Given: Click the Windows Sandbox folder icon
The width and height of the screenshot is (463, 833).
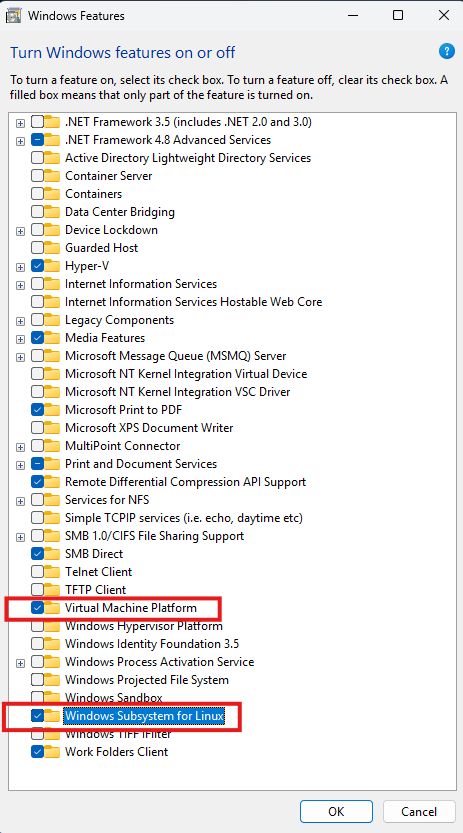Looking at the screenshot, I should click(x=52, y=698).
